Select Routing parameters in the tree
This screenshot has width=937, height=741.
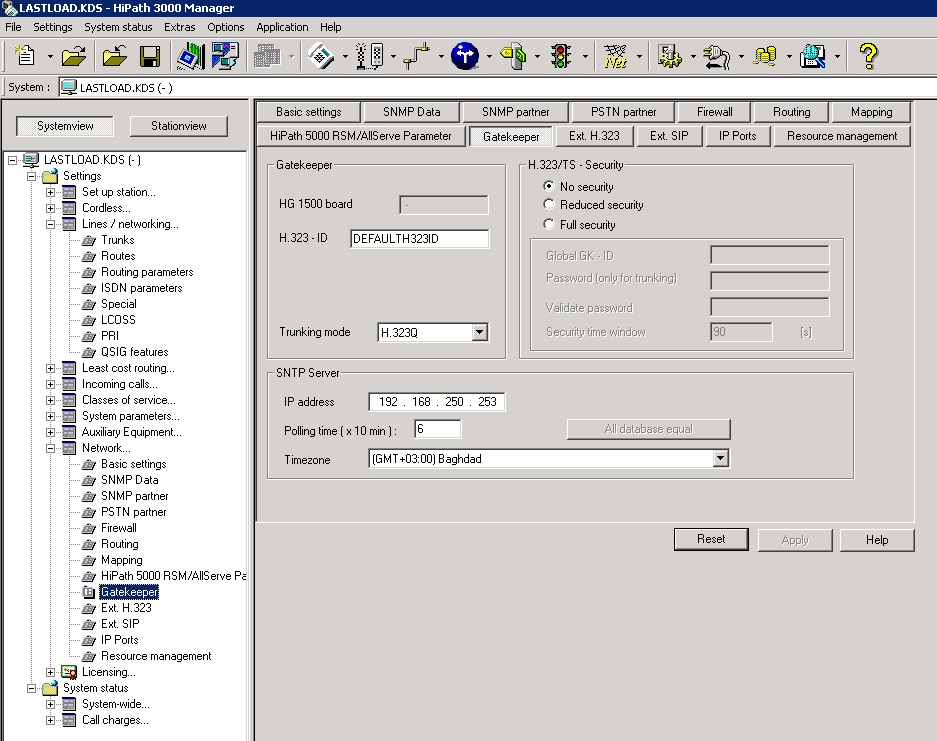pos(147,272)
